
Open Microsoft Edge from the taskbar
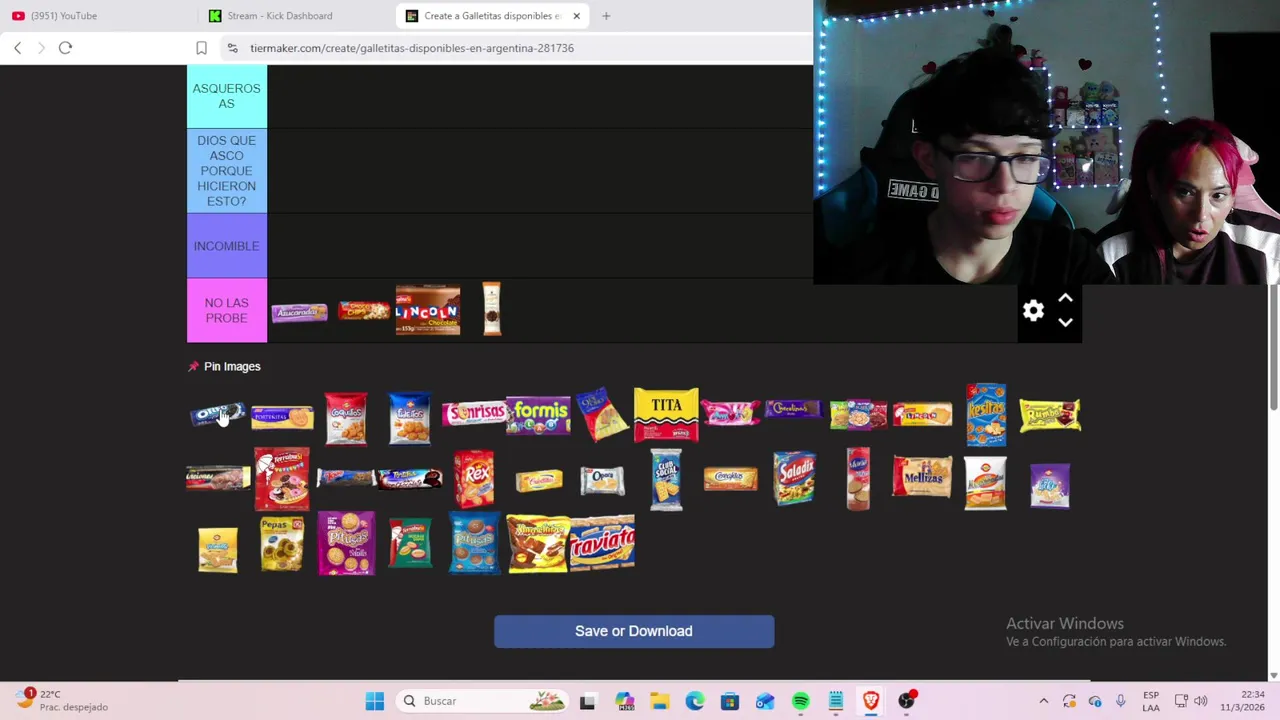pos(694,701)
